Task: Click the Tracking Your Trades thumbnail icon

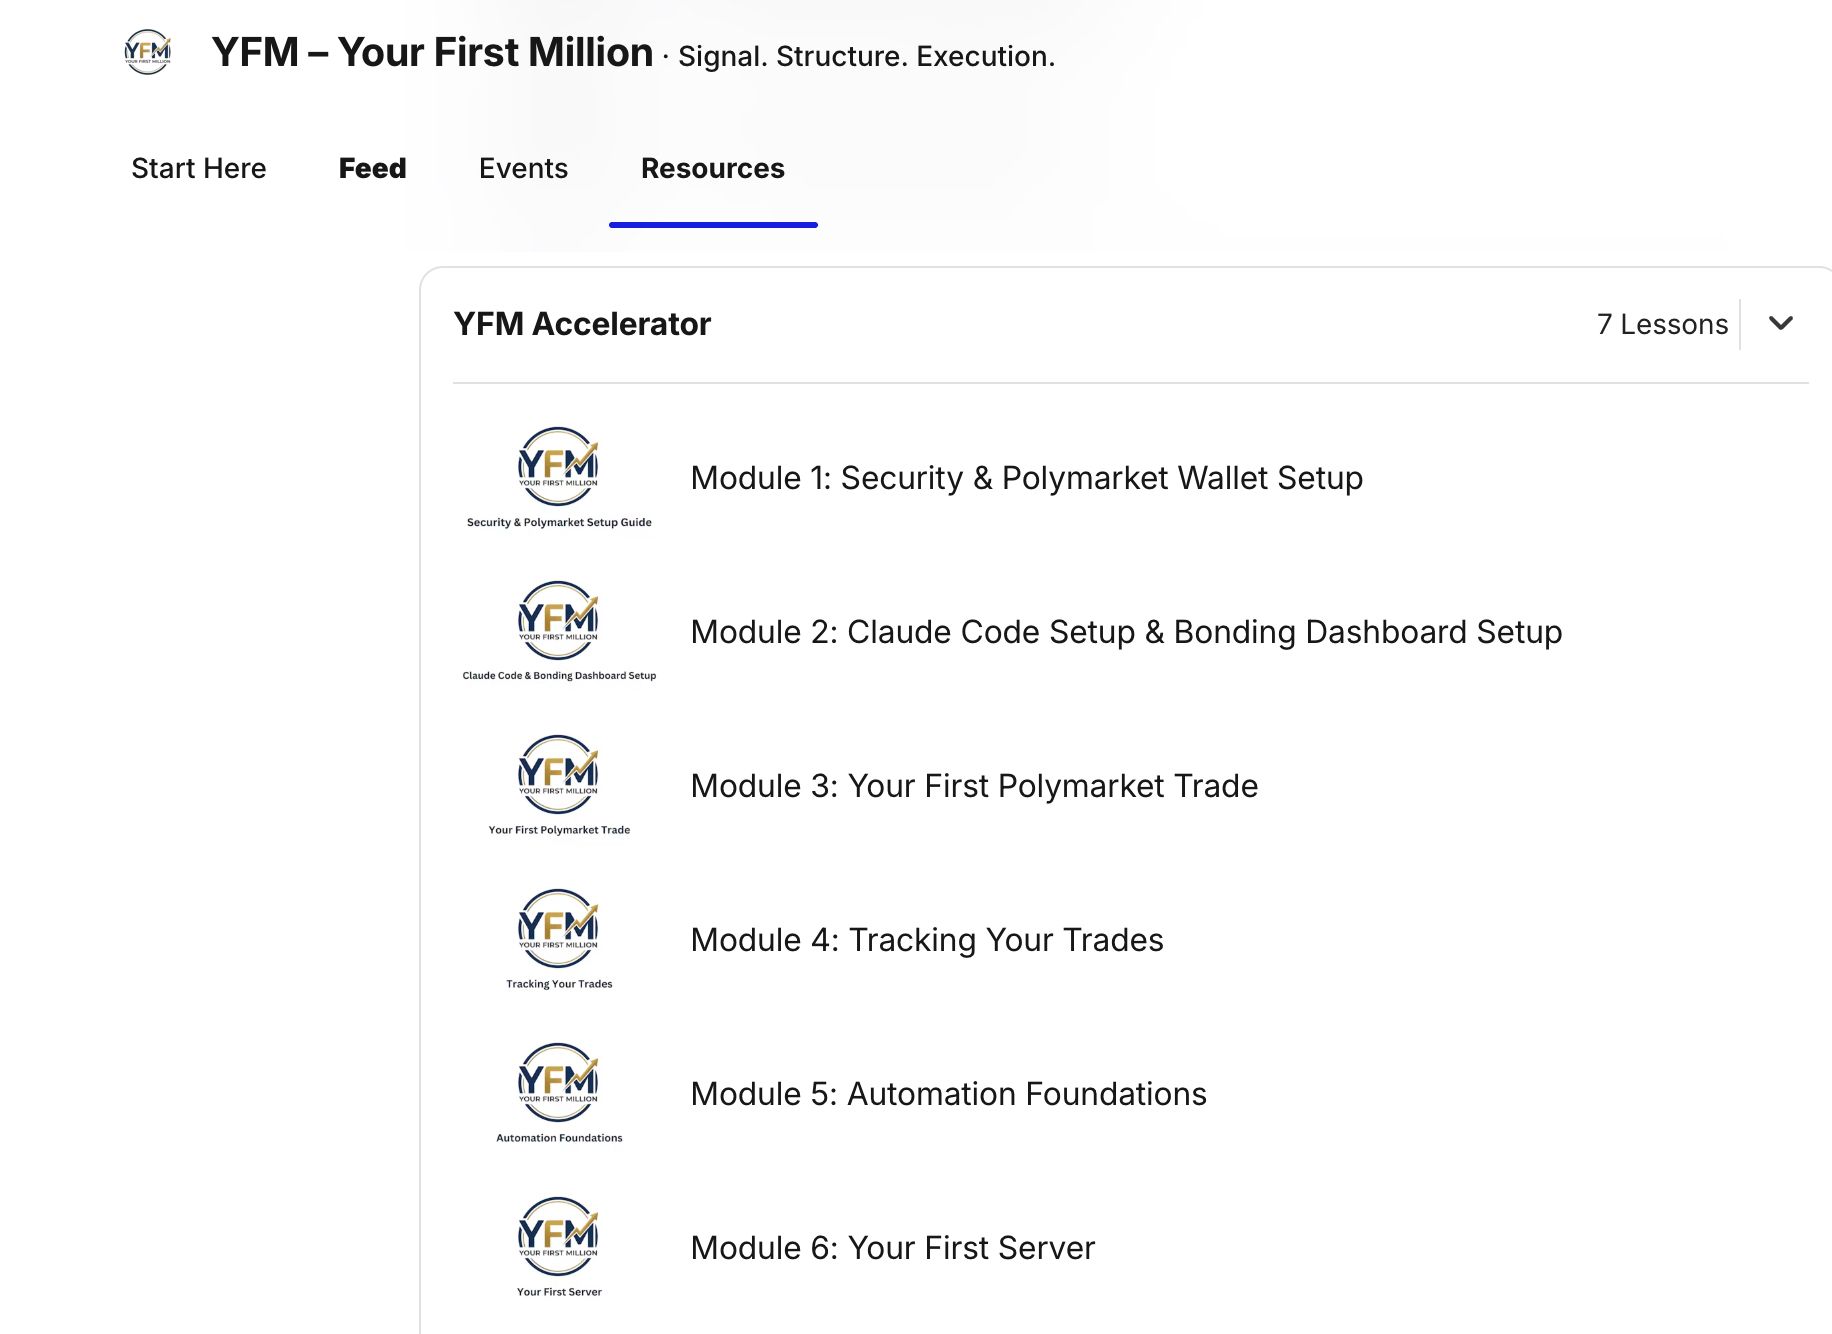Action: [x=559, y=940]
